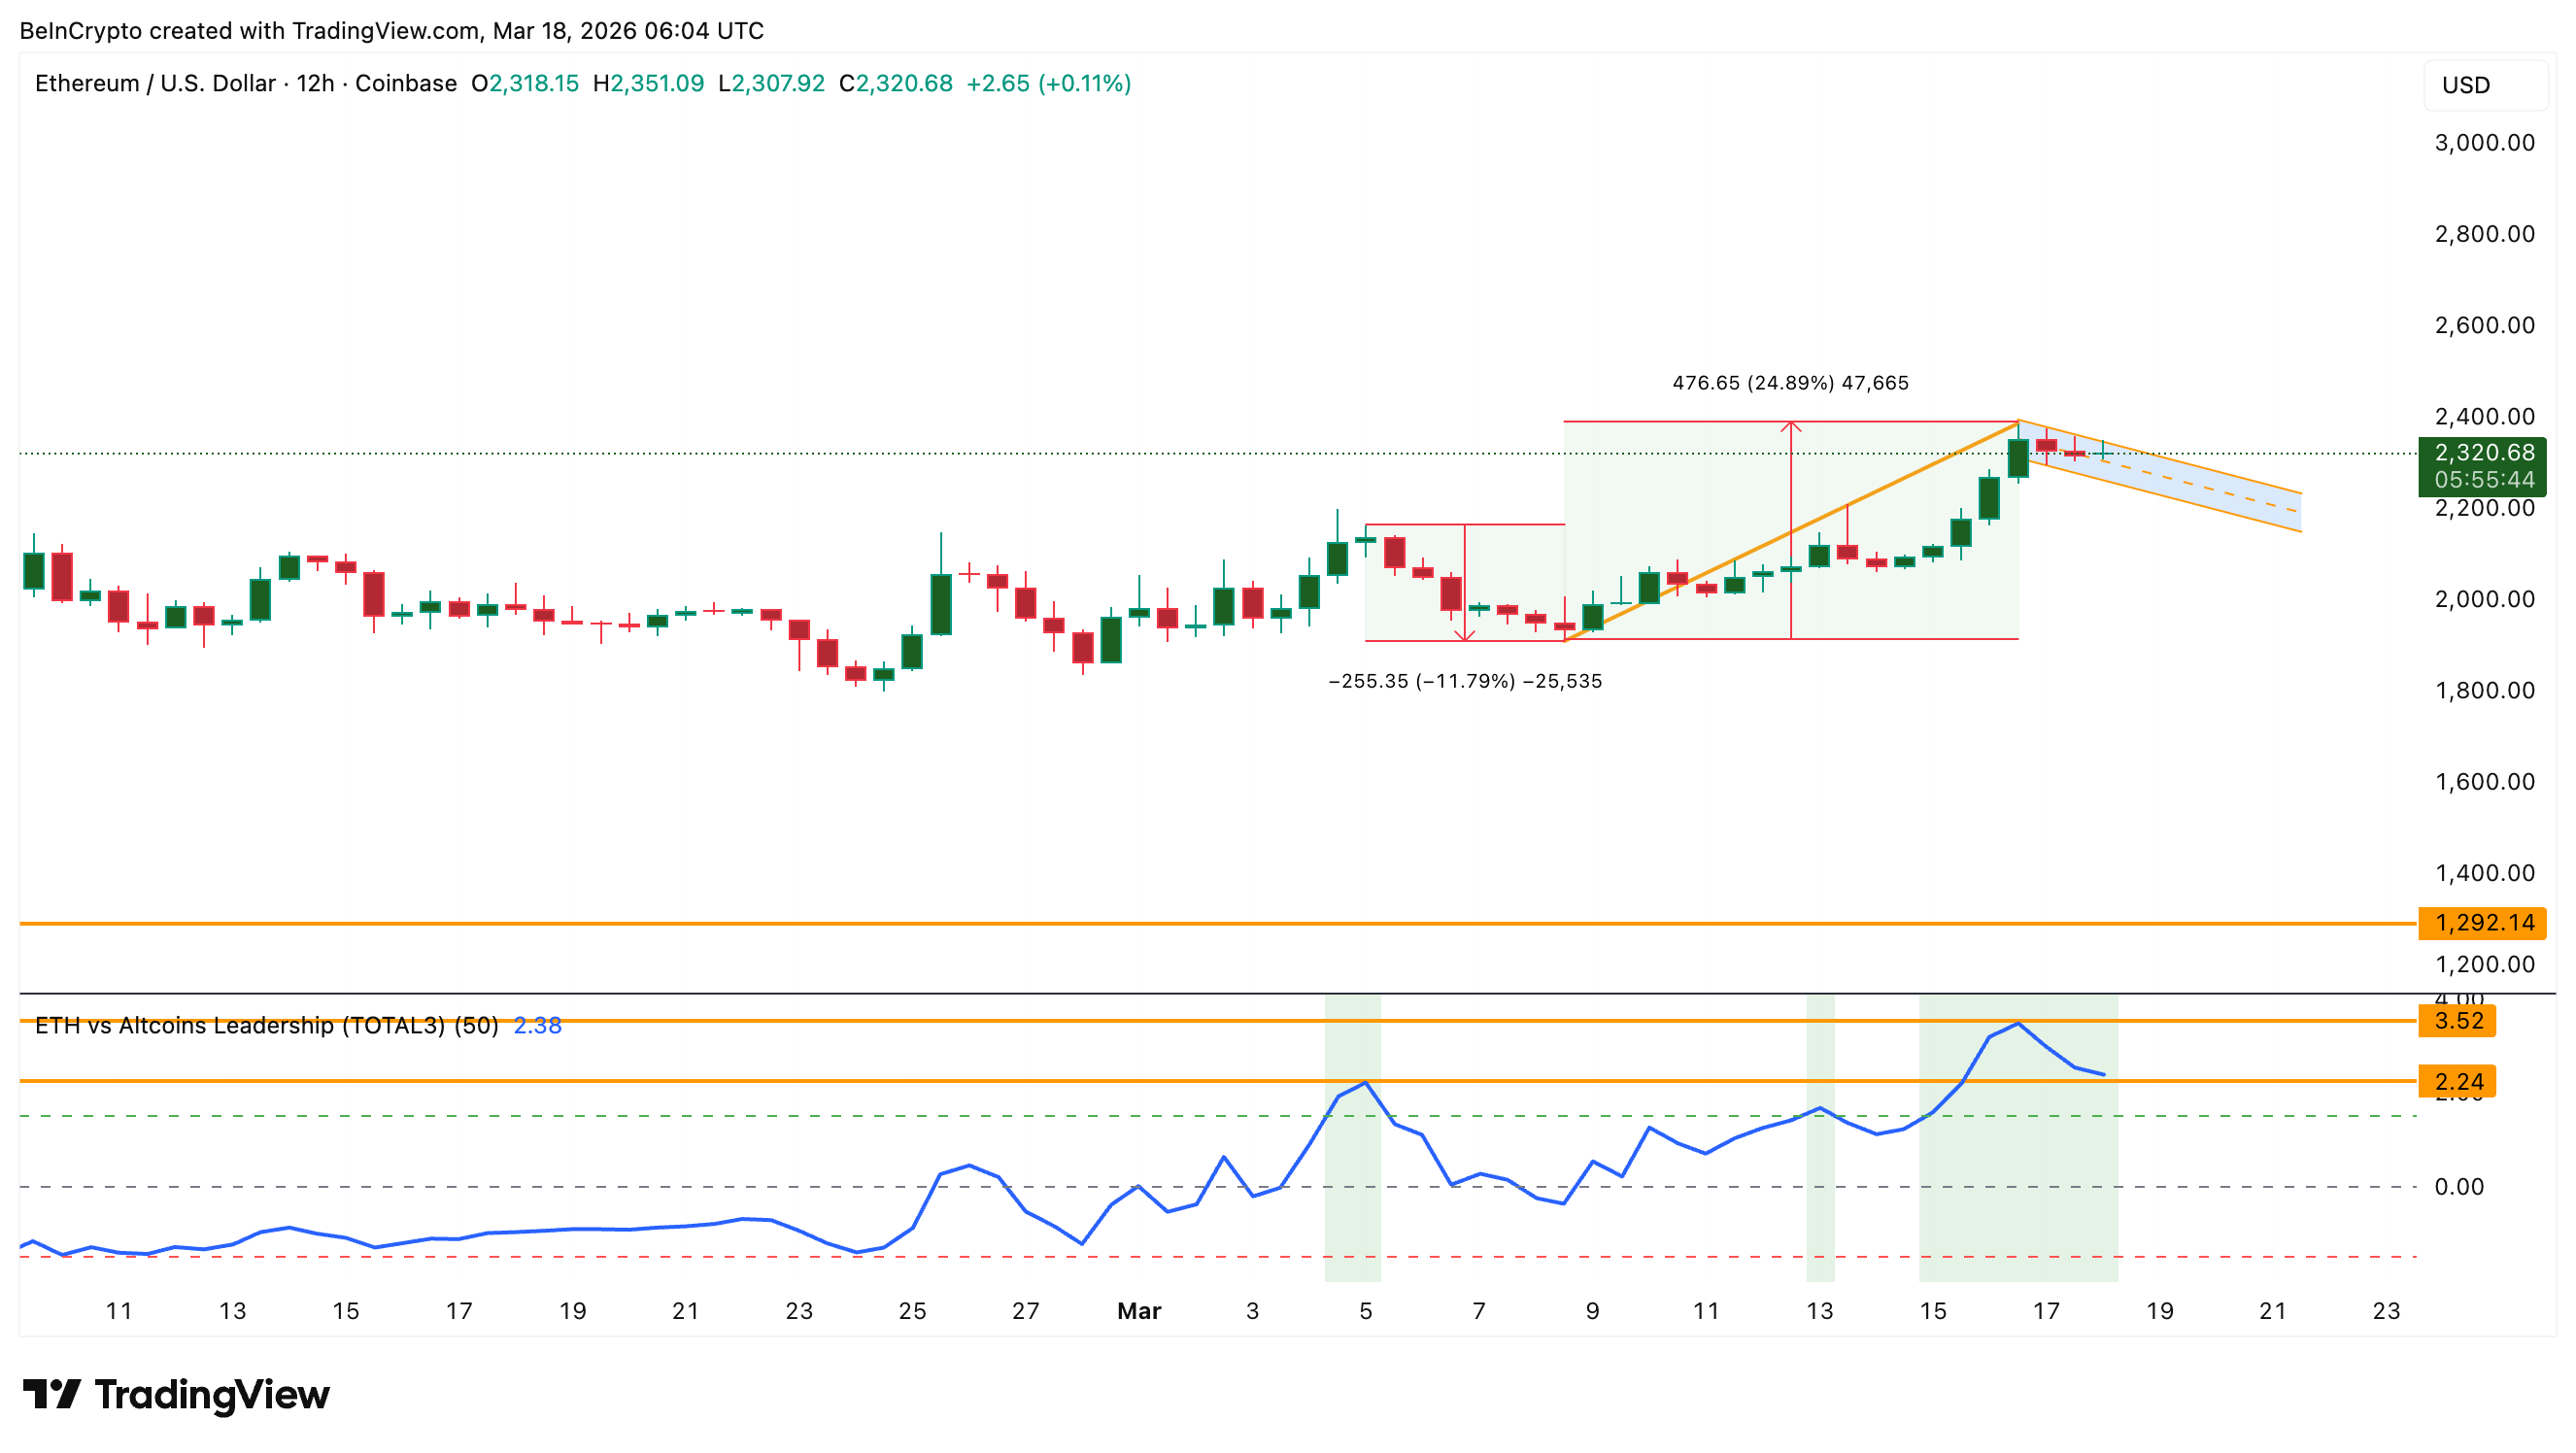Click the TradingView logo icon
The image size is (2576, 1453).
click(x=51, y=1393)
